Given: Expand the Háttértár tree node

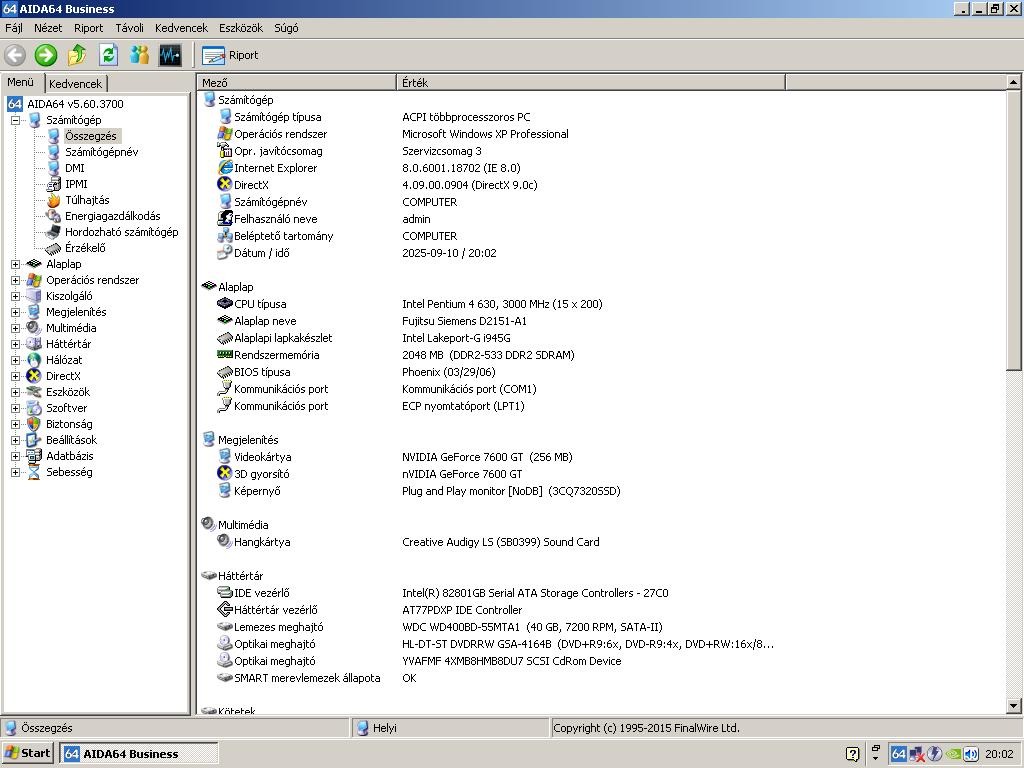Looking at the screenshot, I should 15,344.
